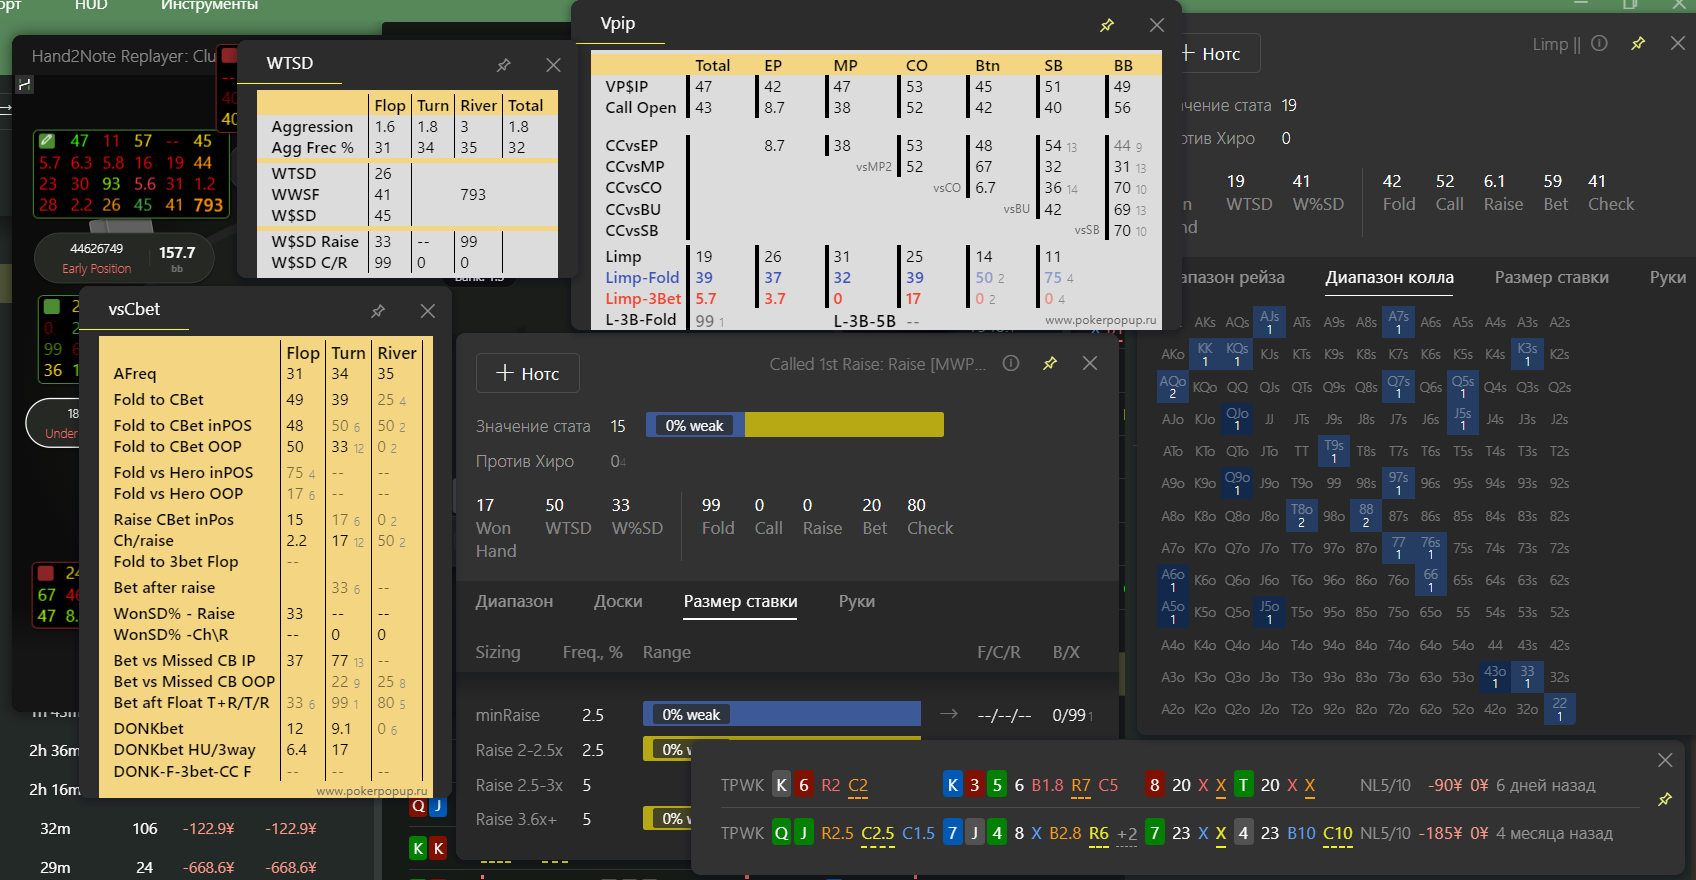Click the green T river card in first hand
Image resolution: width=1696 pixels, height=880 pixels.
(x=1243, y=785)
